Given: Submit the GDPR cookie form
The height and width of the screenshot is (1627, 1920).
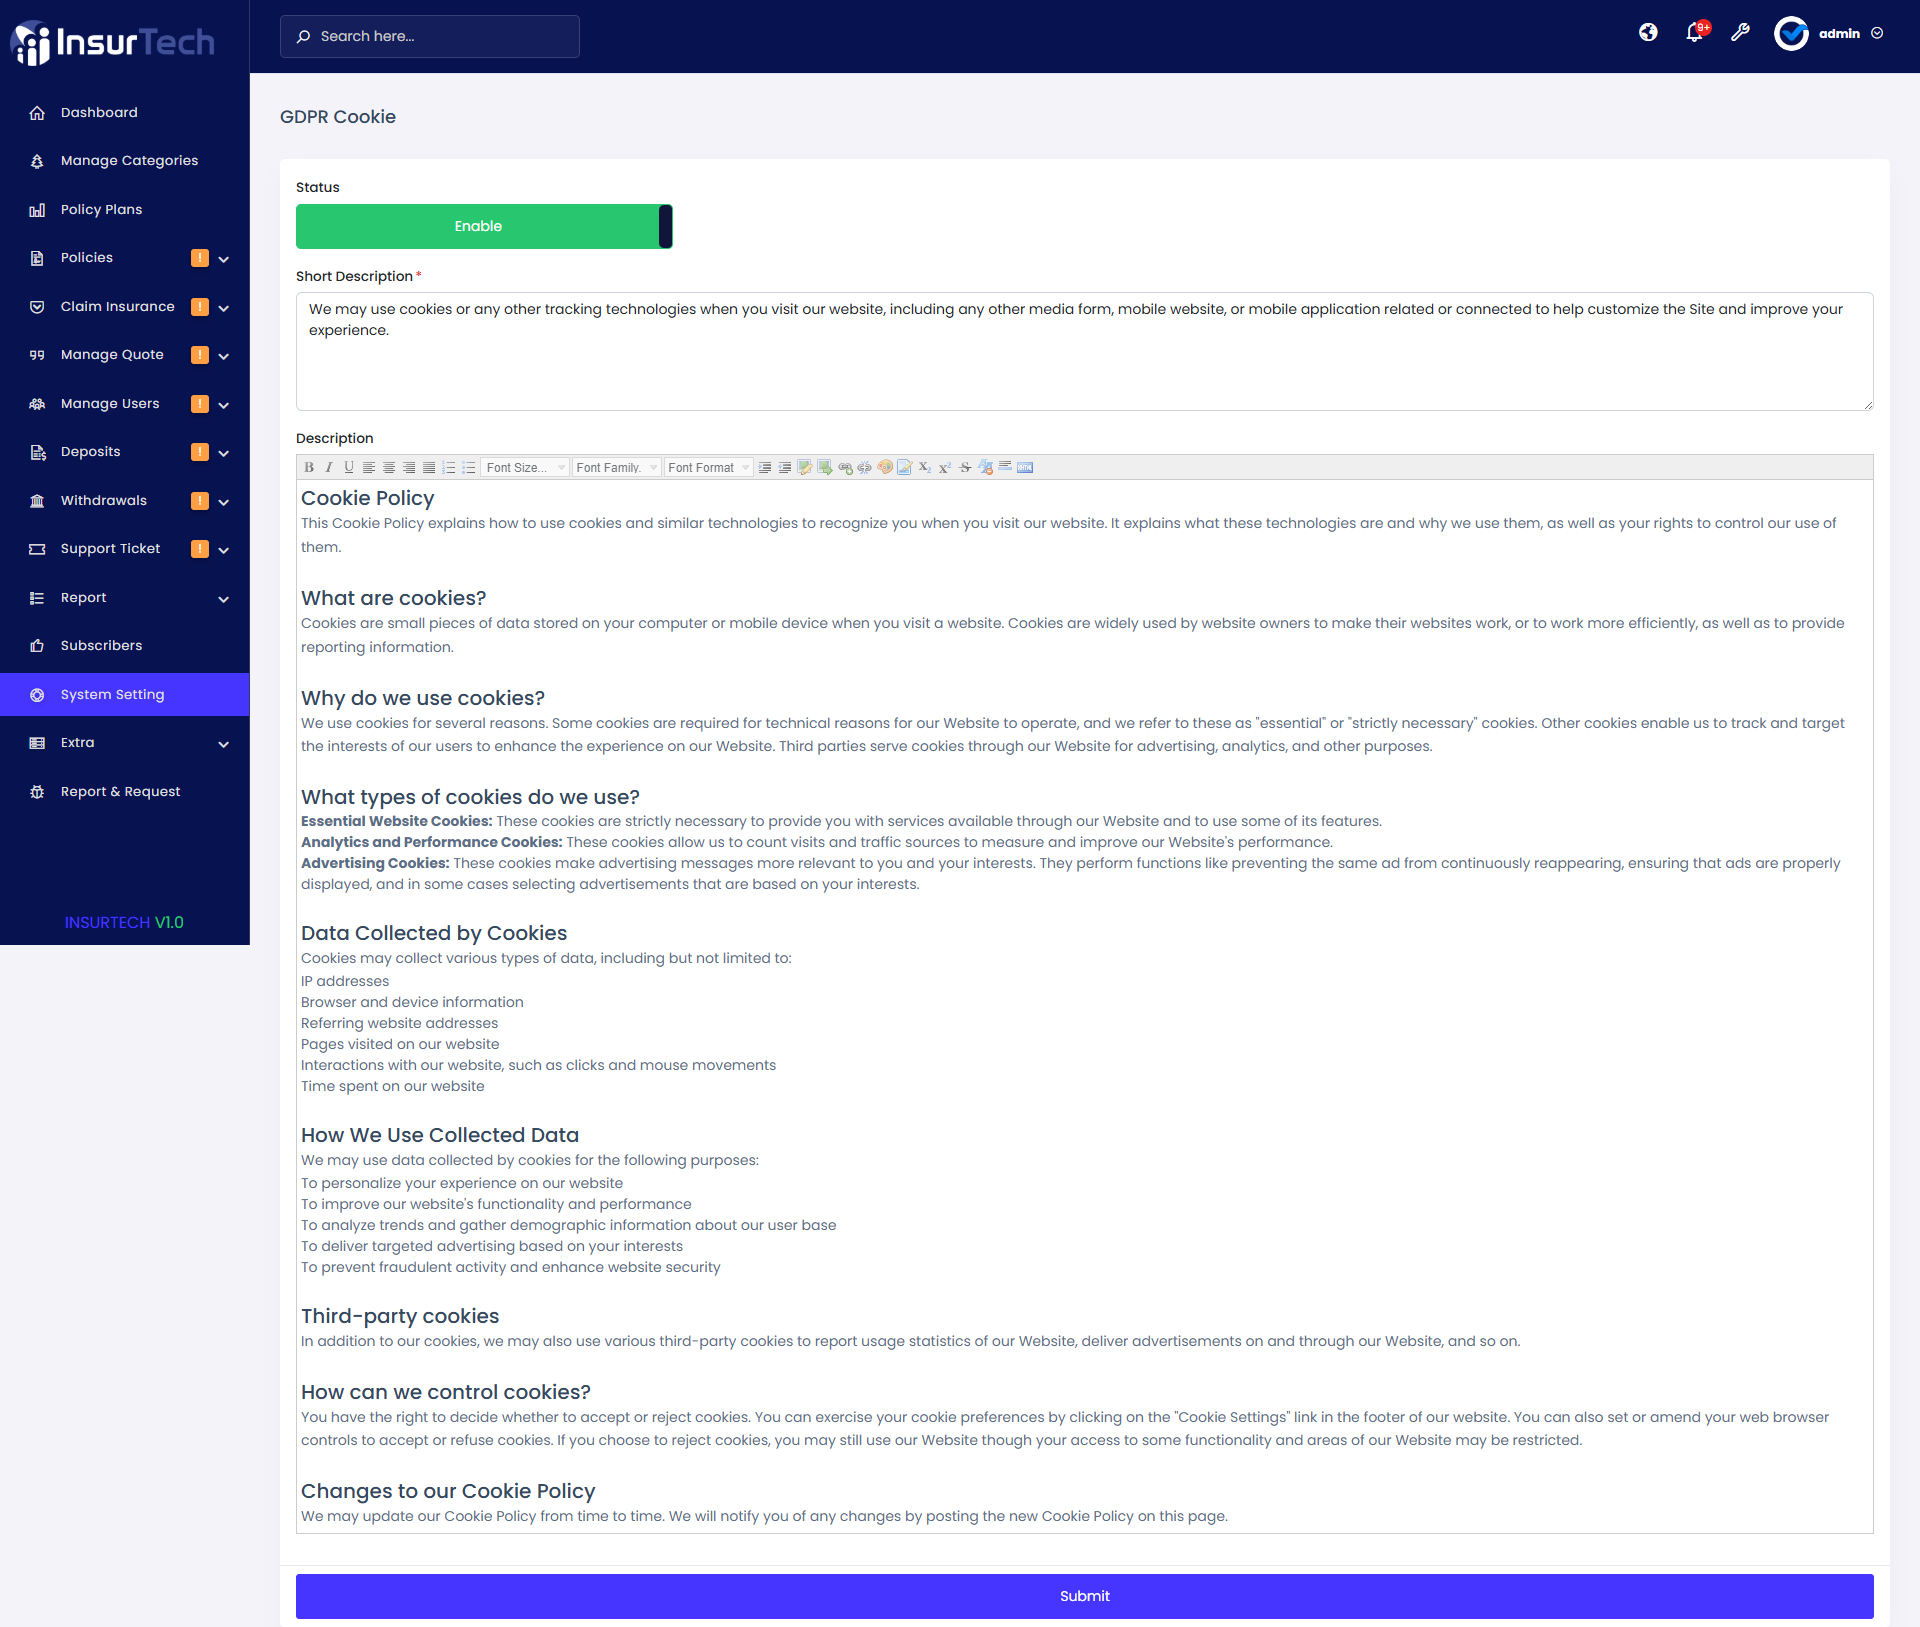Looking at the screenshot, I should (x=1084, y=1596).
